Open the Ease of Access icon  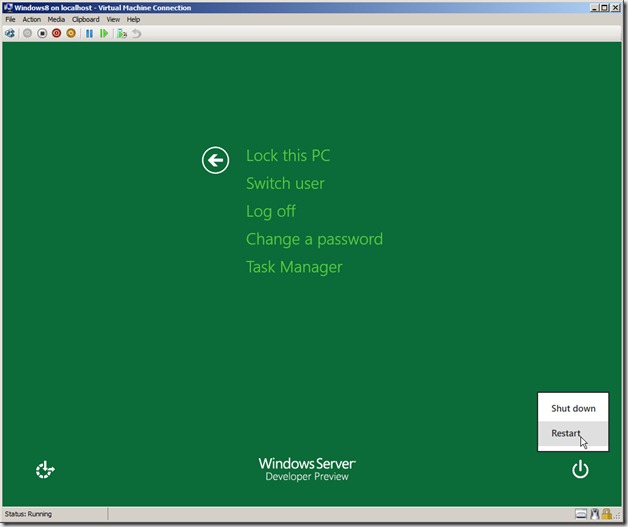(x=45, y=470)
